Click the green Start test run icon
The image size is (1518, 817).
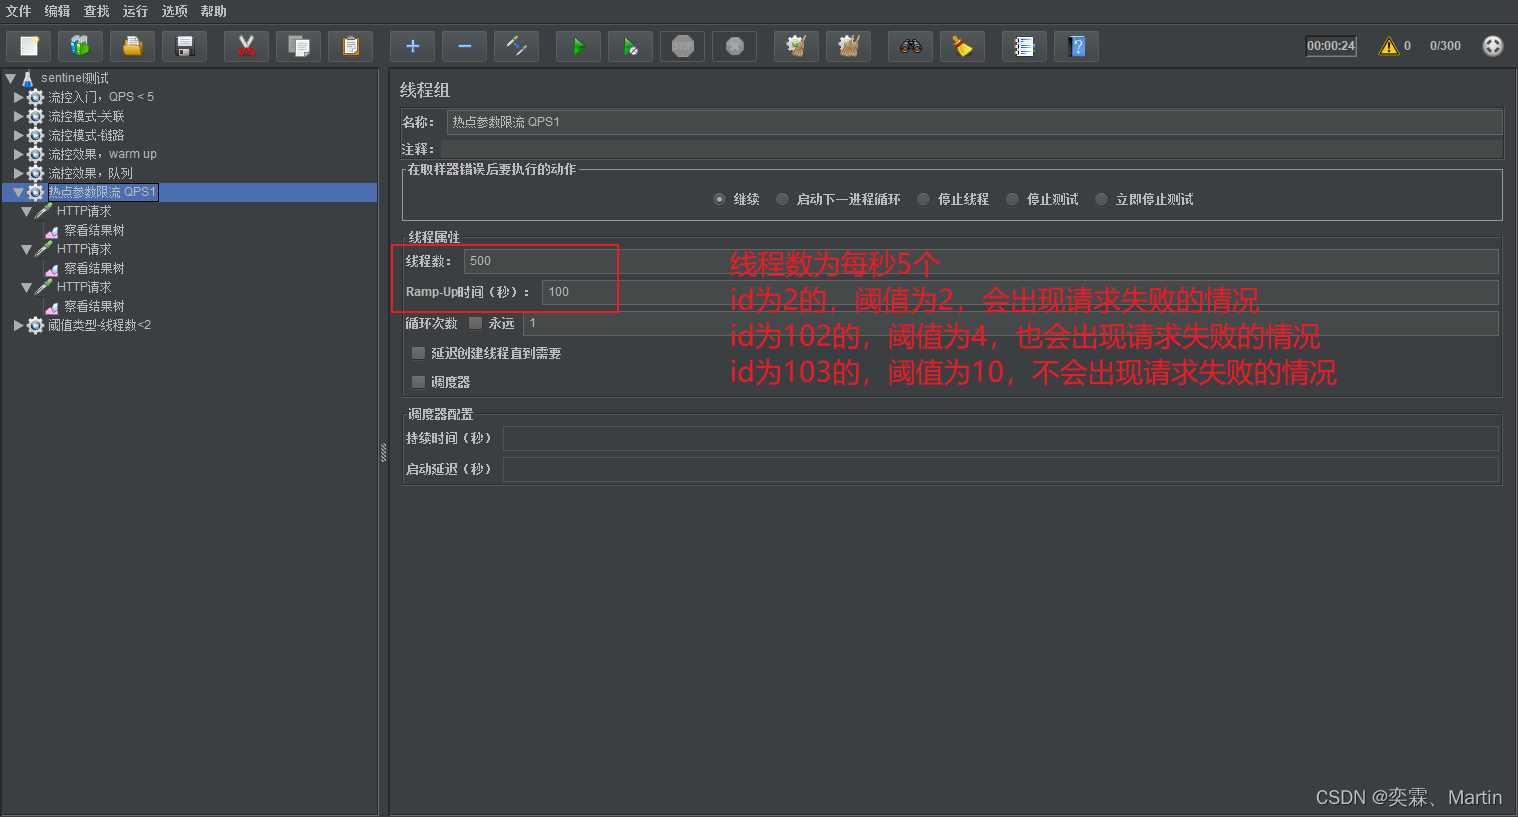coord(578,46)
